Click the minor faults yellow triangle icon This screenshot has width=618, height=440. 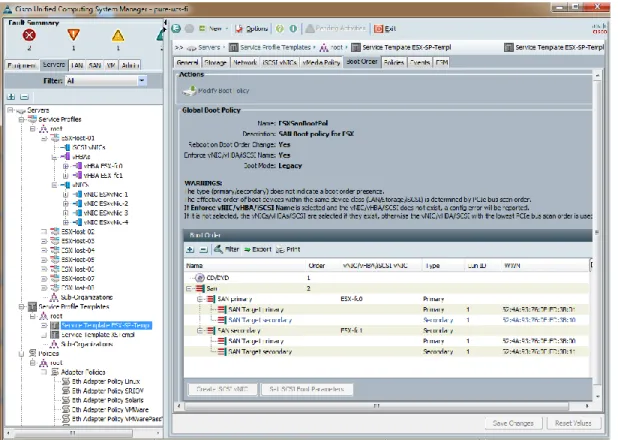118,35
